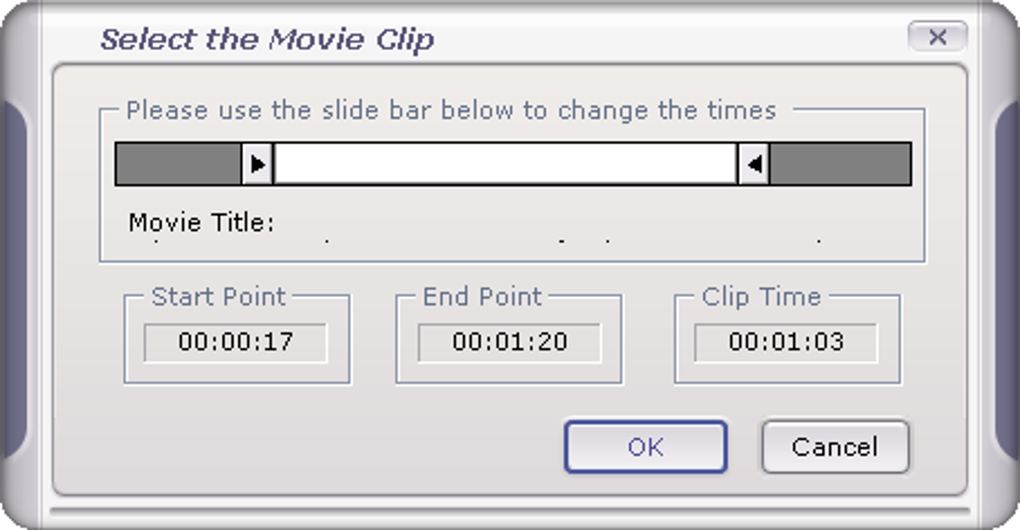
Task: Click the slide bar instruction text
Action: [x=451, y=110]
